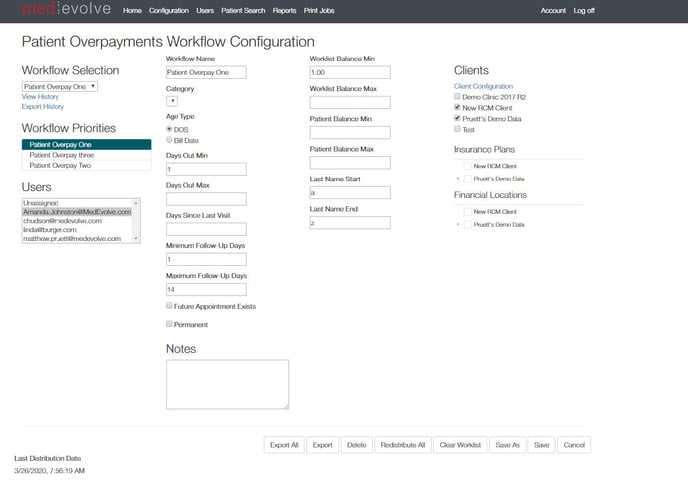The image size is (688, 481).
Task: Uncheck the Pruett's Demo Data client
Action: coord(458,118)
